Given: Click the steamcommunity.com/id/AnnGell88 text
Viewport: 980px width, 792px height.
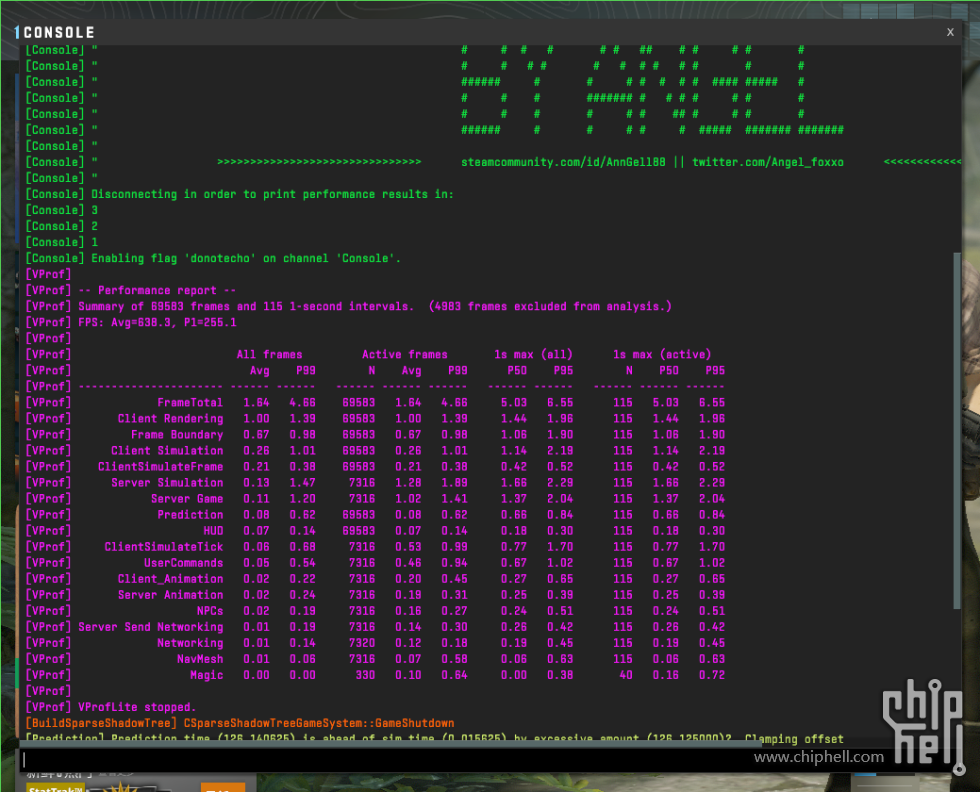Looking at the screenshot, I should pos(563,163).
